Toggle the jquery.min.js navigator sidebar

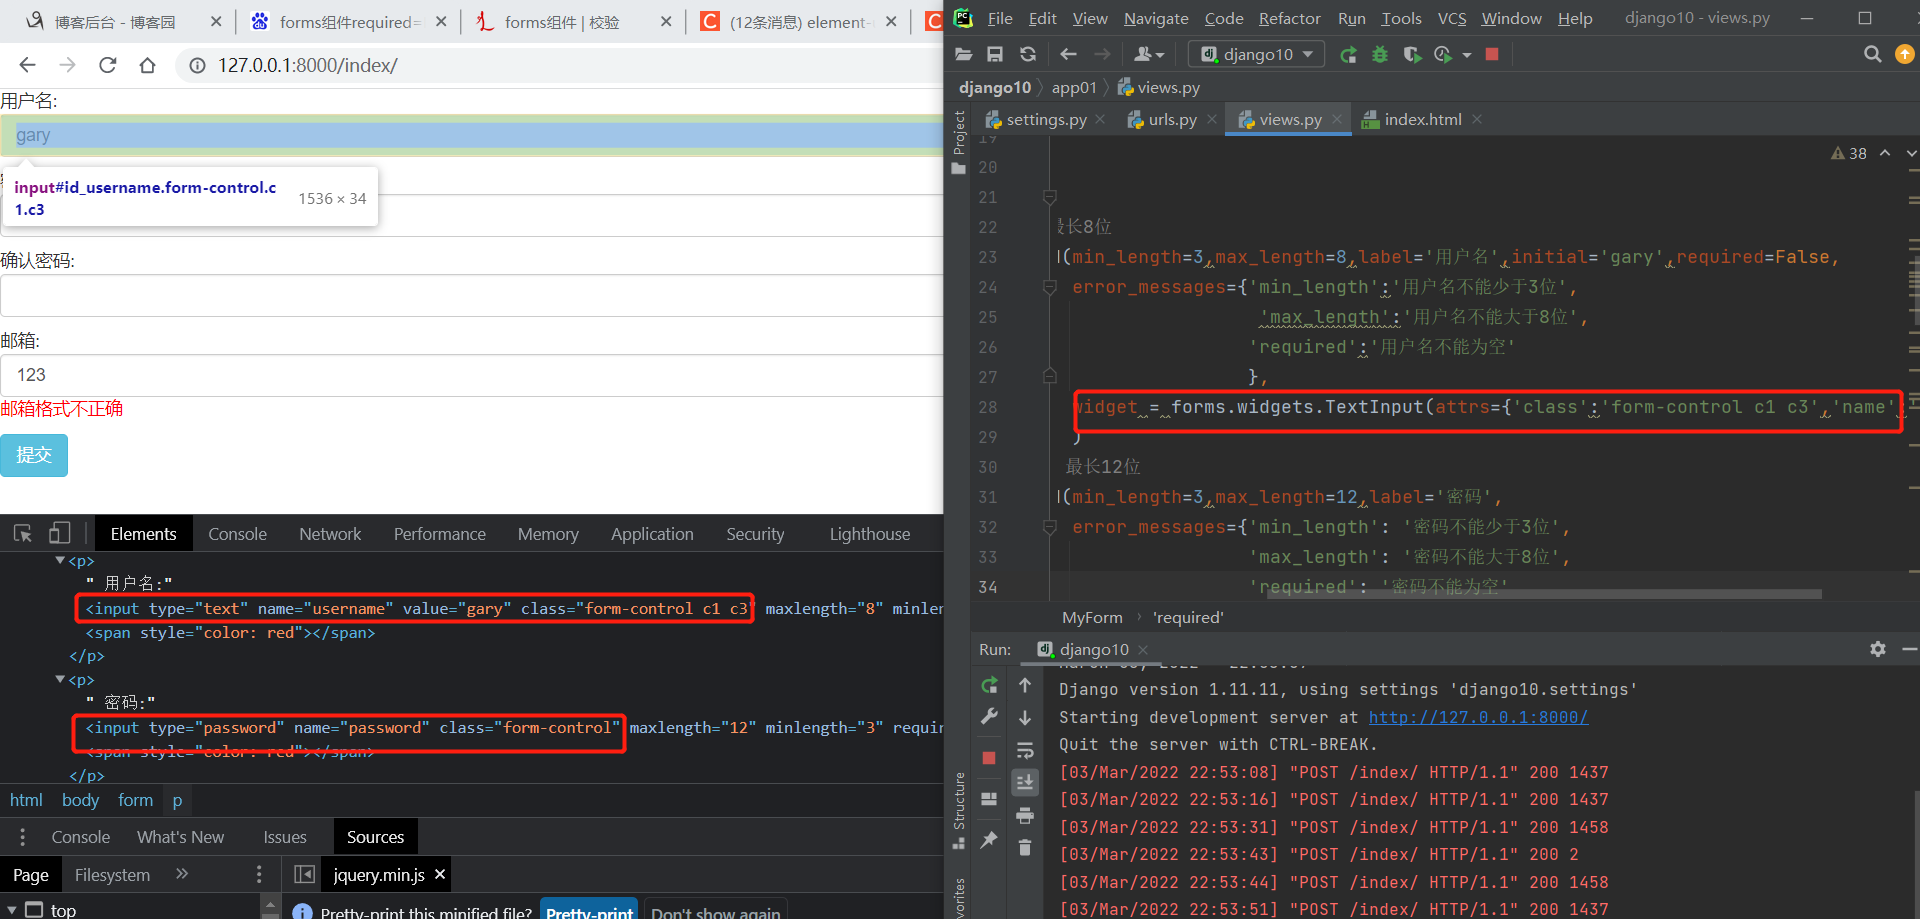tap(305, 875)
